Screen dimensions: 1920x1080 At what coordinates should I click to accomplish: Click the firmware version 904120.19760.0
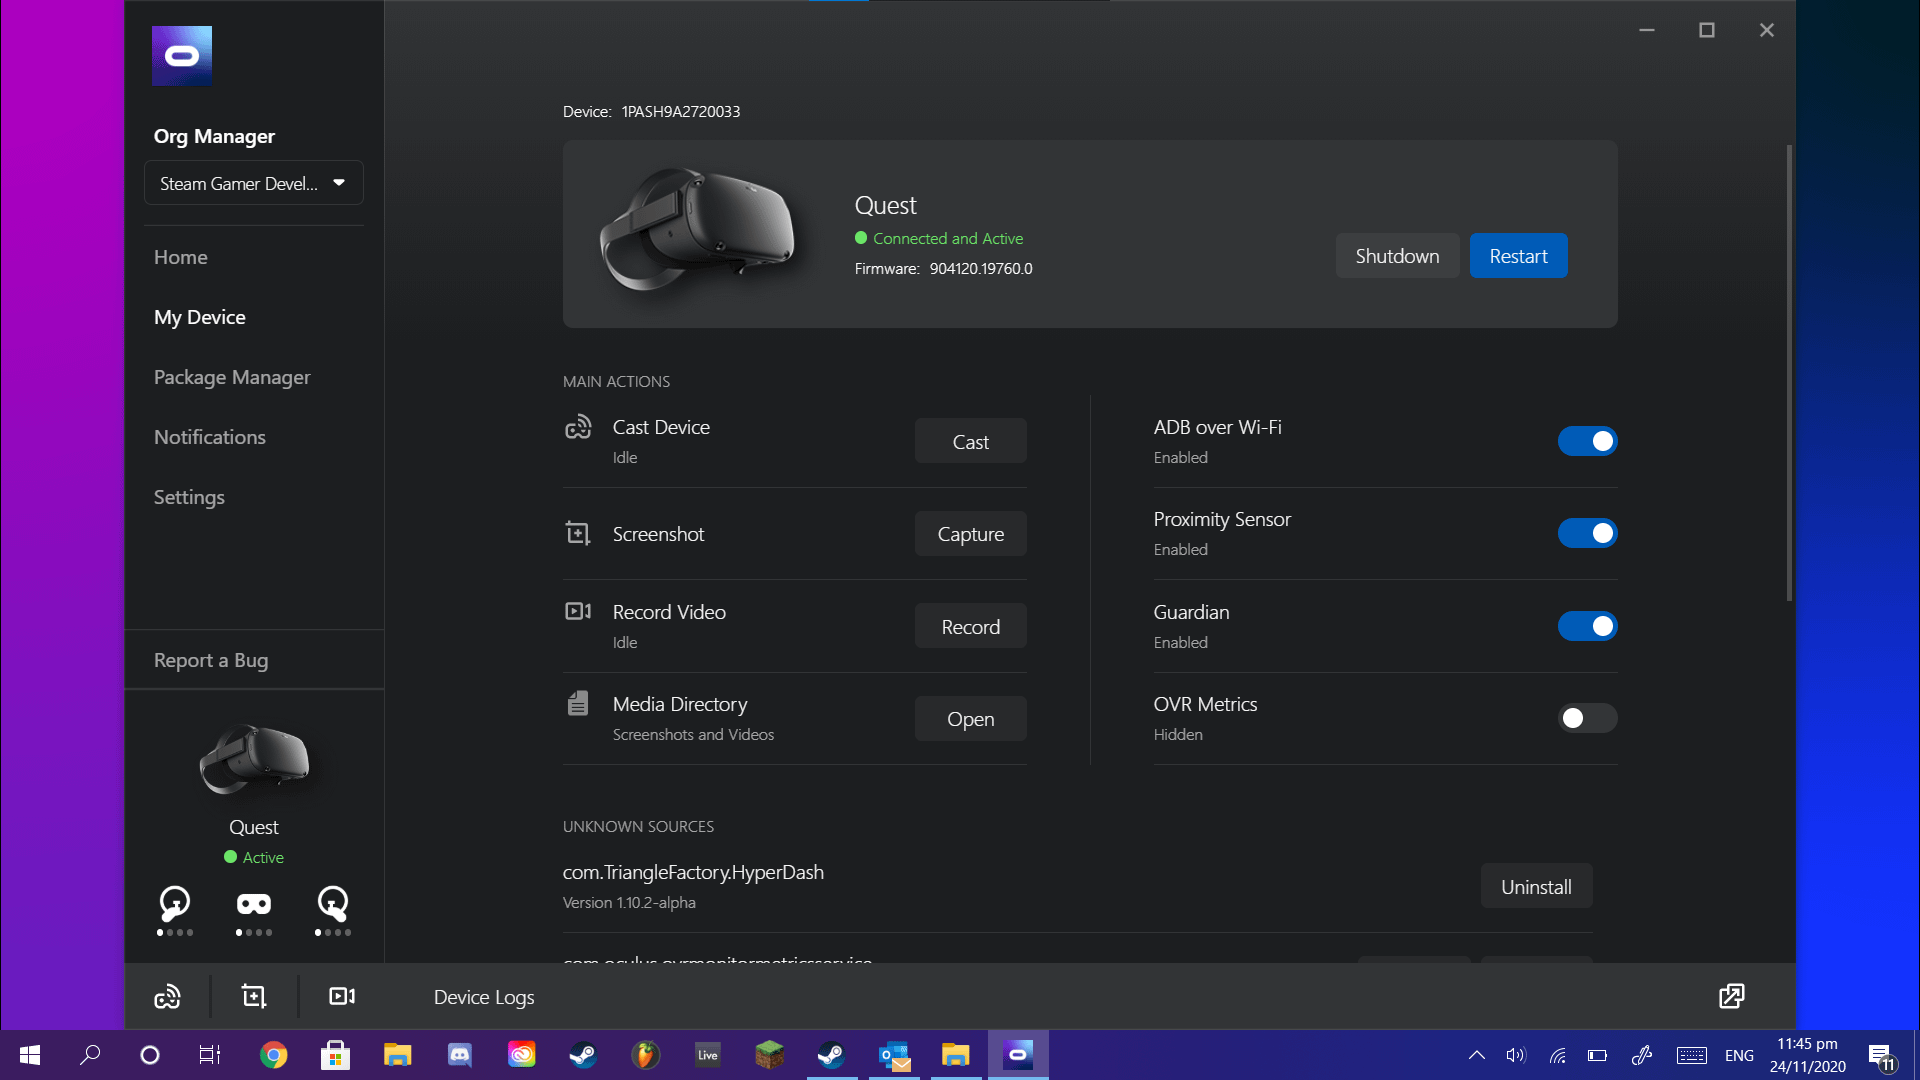coord(981,268)
